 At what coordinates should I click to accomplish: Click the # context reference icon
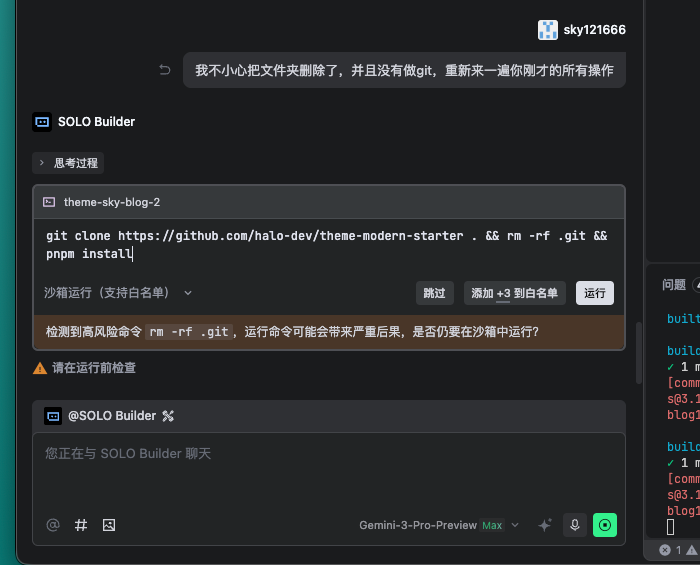click(x=81, y=525)
